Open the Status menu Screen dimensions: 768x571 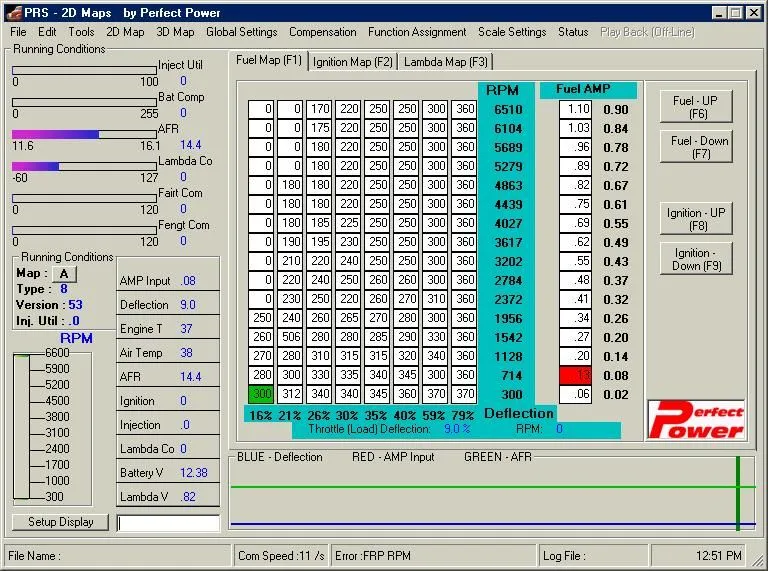(573, 32)
